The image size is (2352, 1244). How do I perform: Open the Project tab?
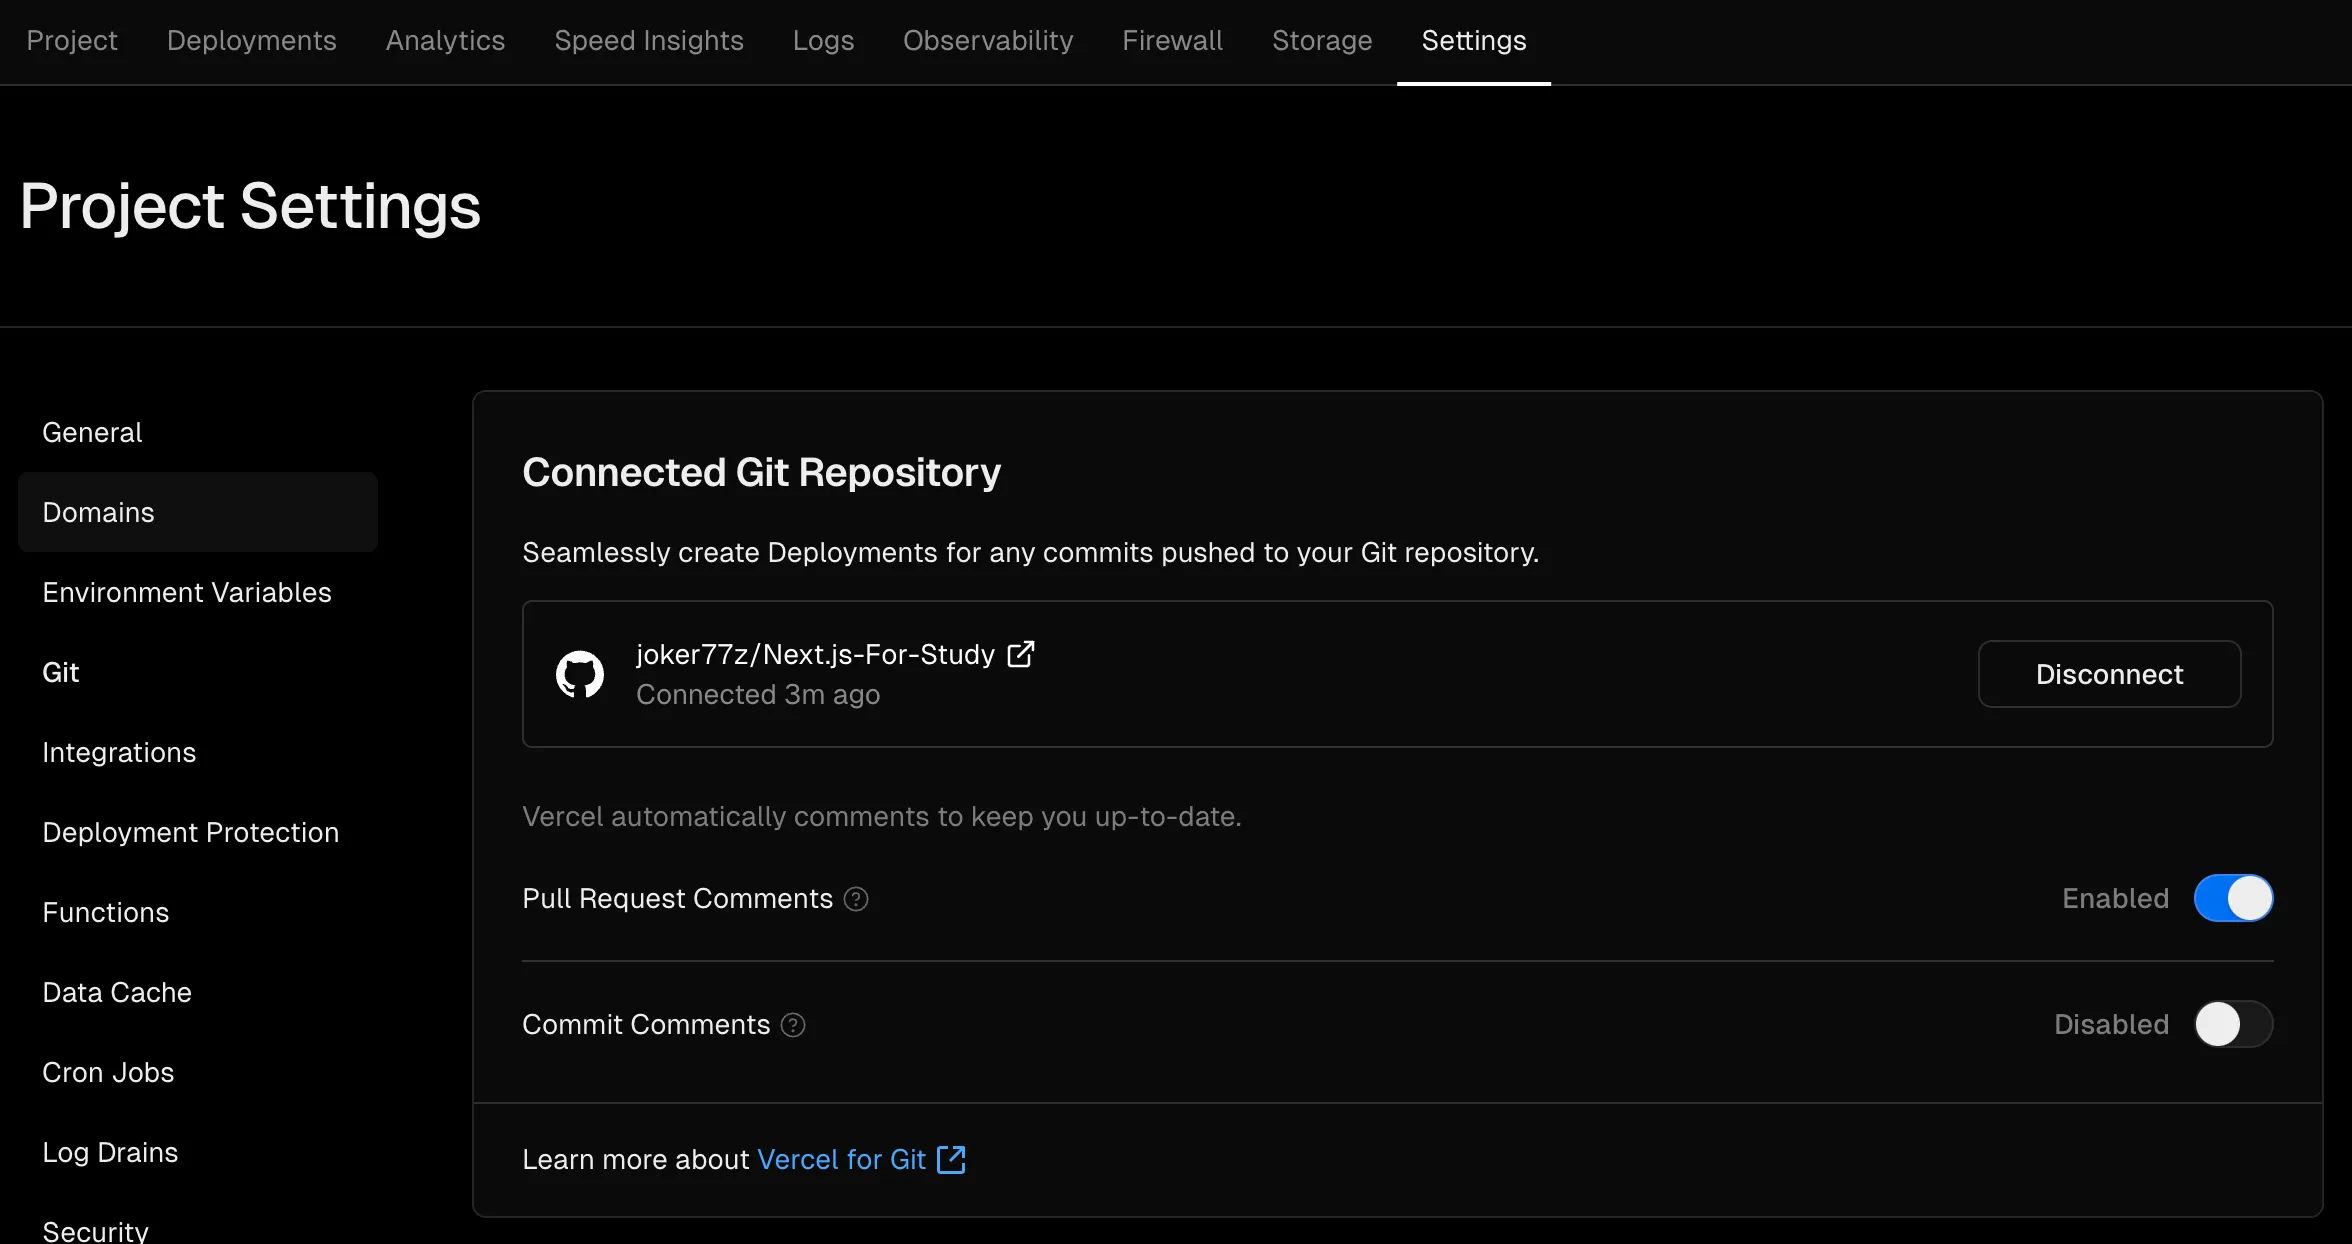(72, 40)
